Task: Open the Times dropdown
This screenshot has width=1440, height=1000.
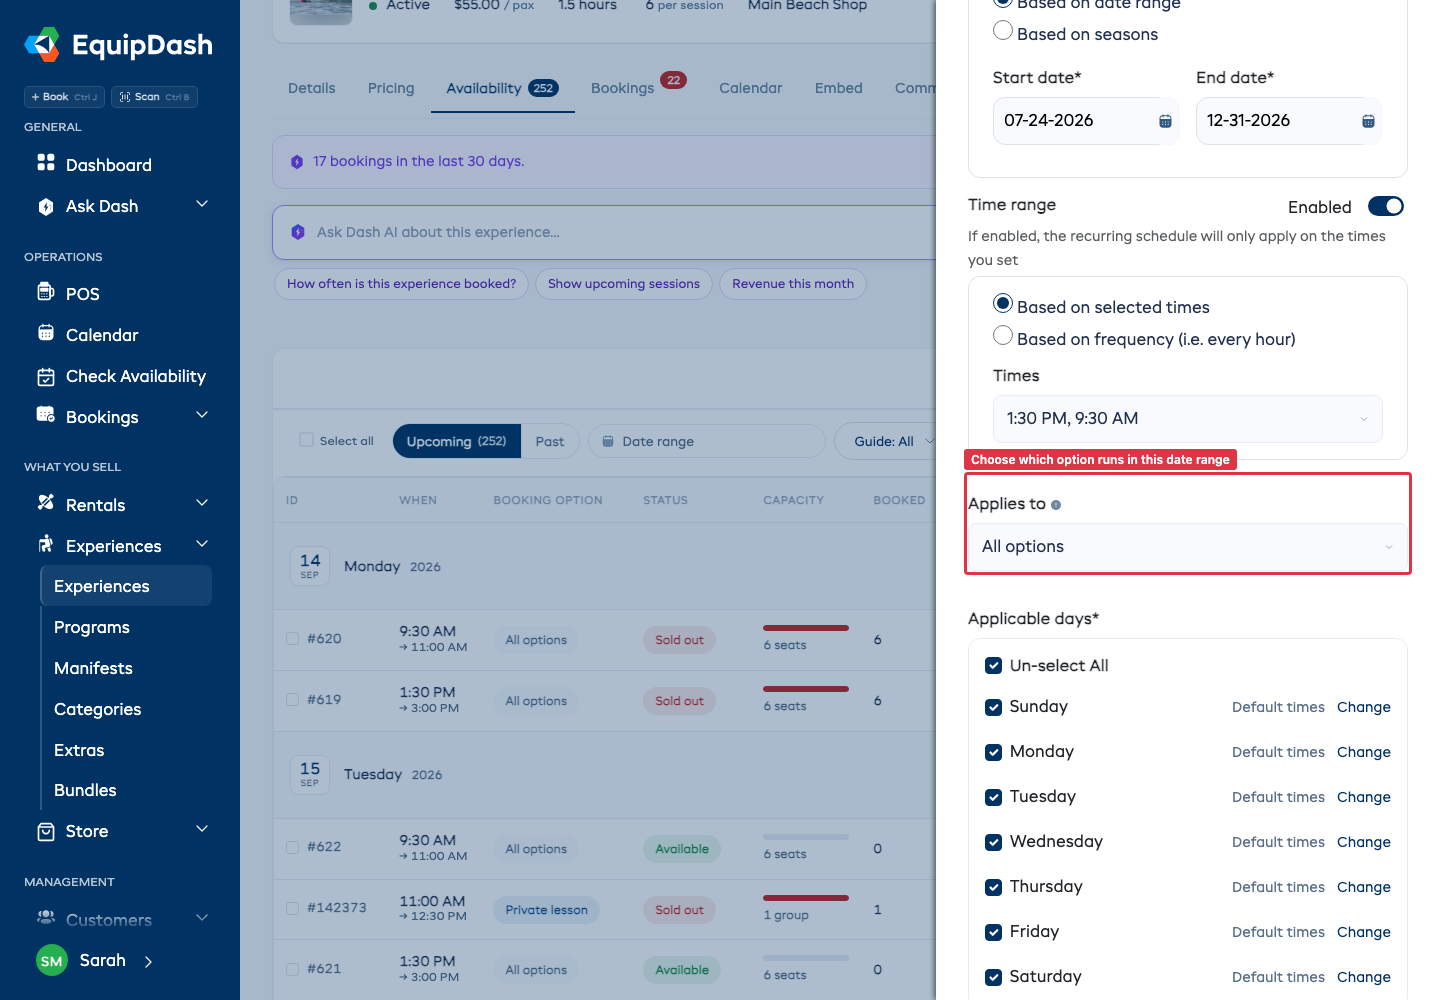Action: pos(1188,419)
